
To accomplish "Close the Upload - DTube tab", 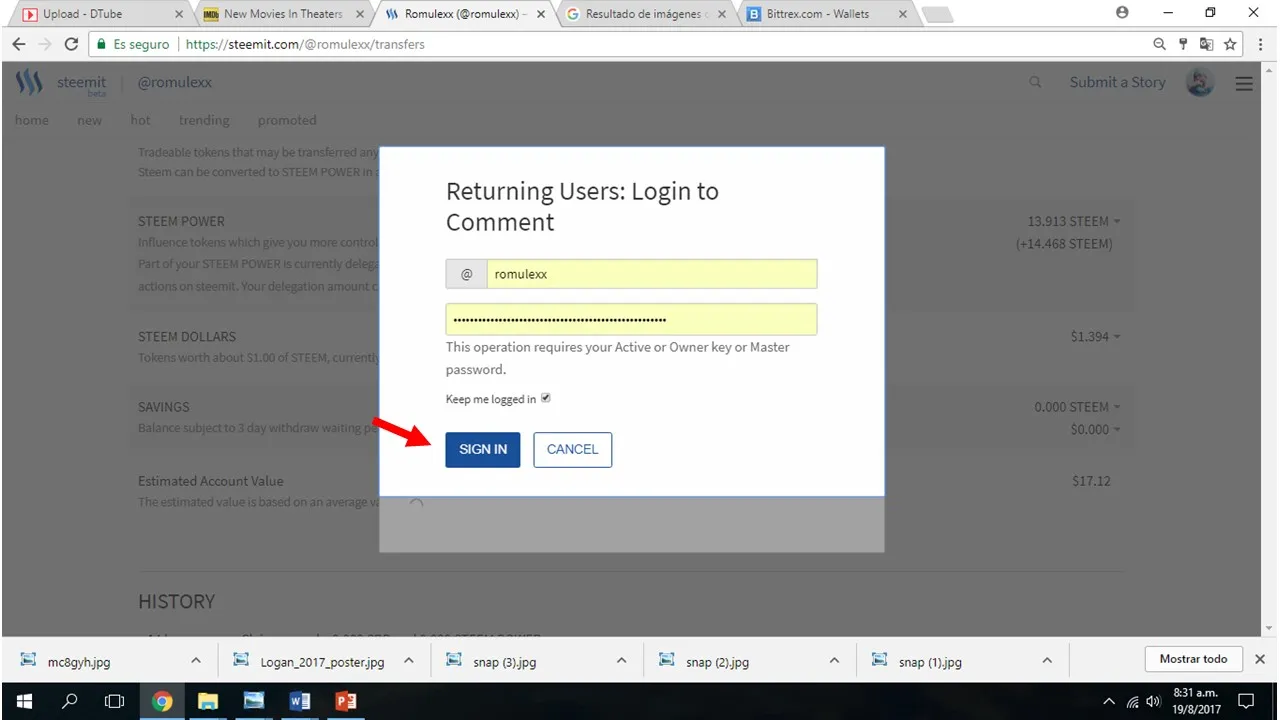I will coord(179,14).
